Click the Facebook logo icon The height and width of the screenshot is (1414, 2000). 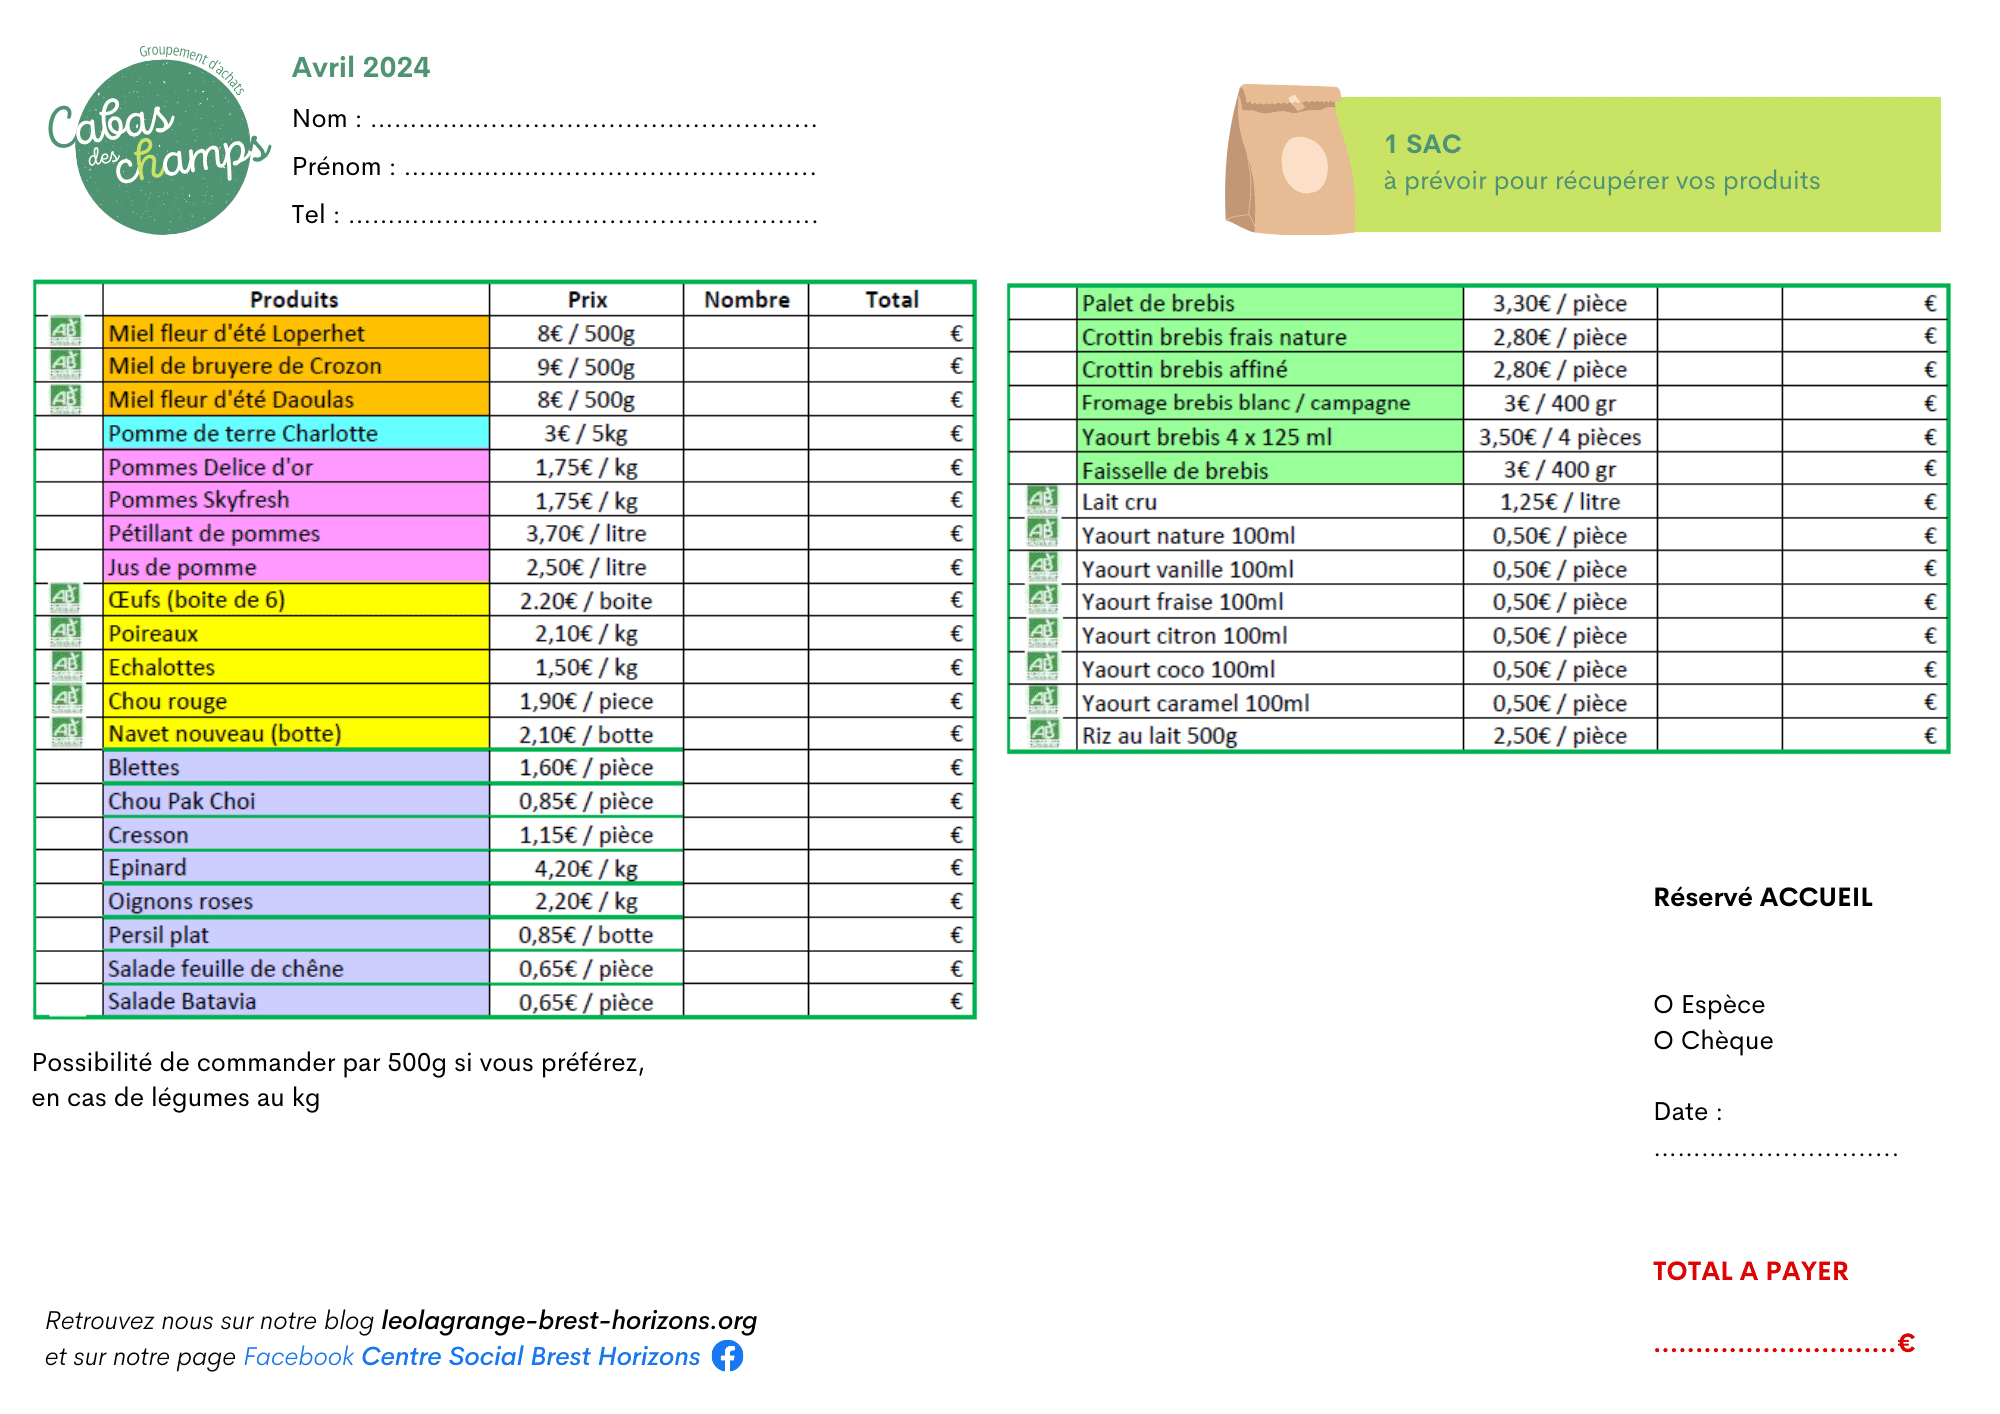coord(727,1356)
